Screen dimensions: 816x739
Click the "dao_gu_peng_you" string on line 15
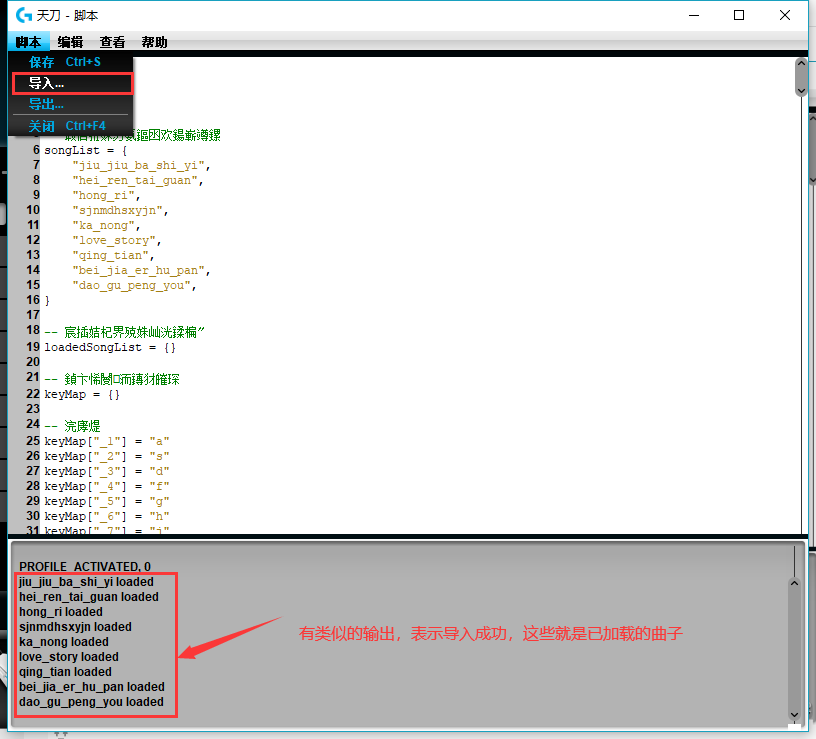click(131, 286)
